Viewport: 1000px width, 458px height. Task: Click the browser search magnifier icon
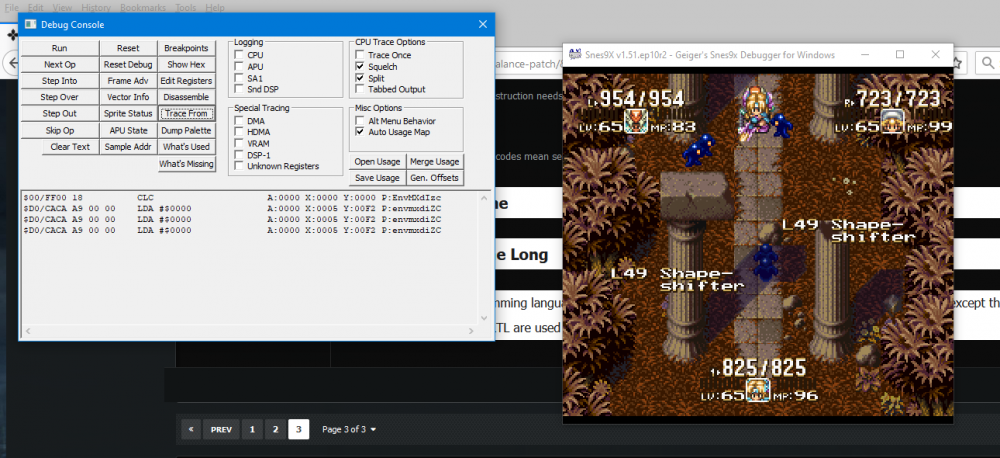point(988,63)
